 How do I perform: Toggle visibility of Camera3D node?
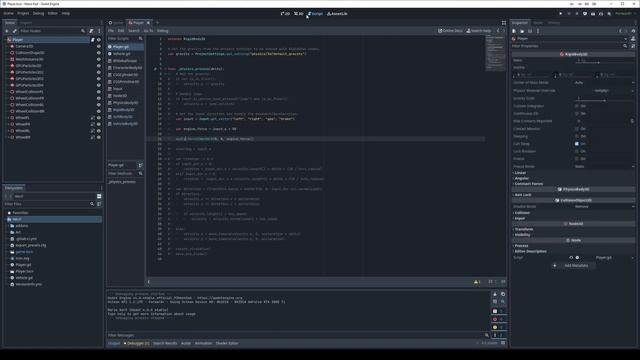(98, 46)
